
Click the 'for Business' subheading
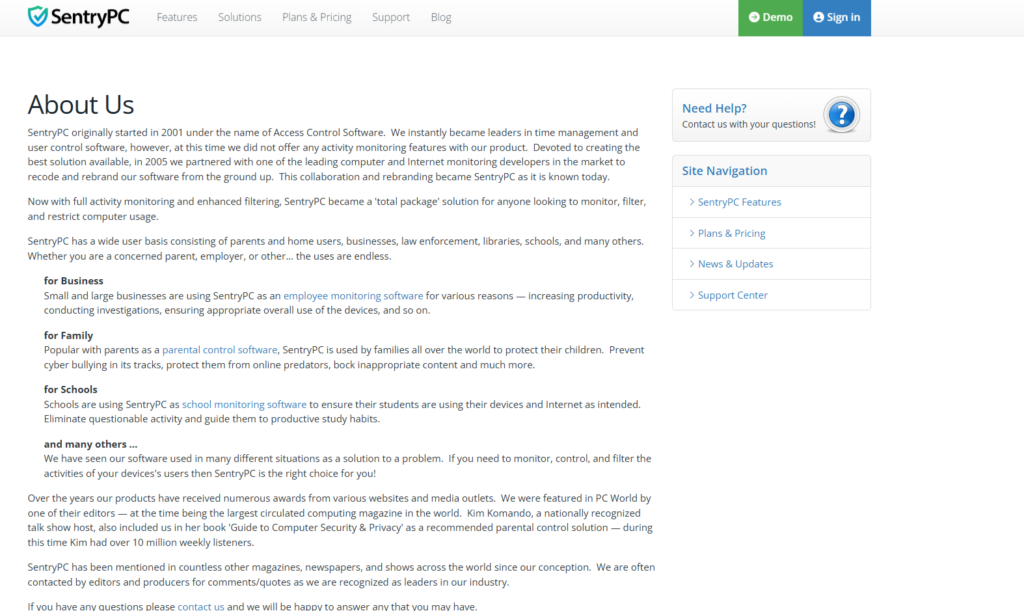pos(74,281)
